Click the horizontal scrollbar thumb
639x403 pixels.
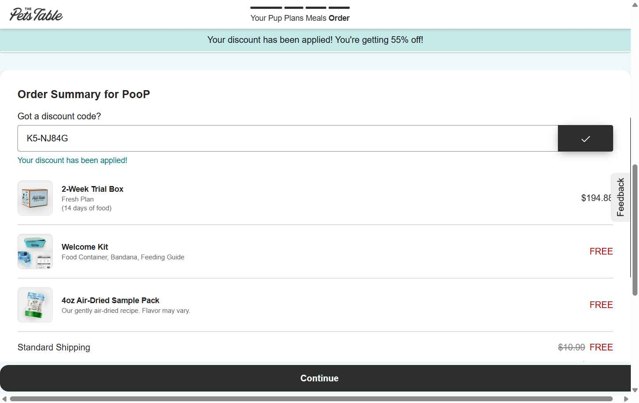click(311, 399)
